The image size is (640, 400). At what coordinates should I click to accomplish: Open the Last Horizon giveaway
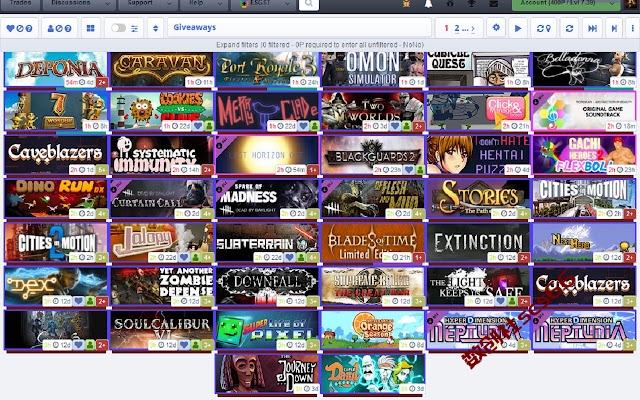(x=267, y=155)
